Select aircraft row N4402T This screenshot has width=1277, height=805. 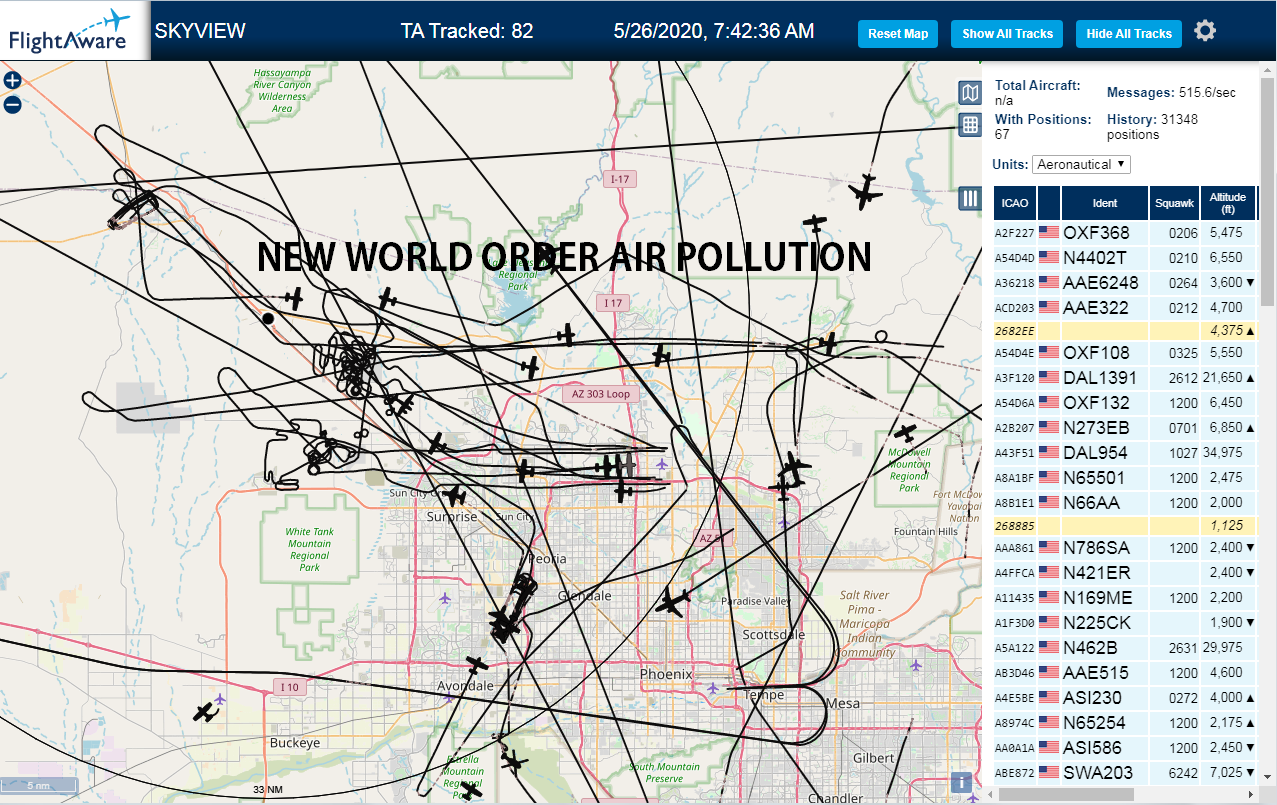click(x=1124, y=258)
